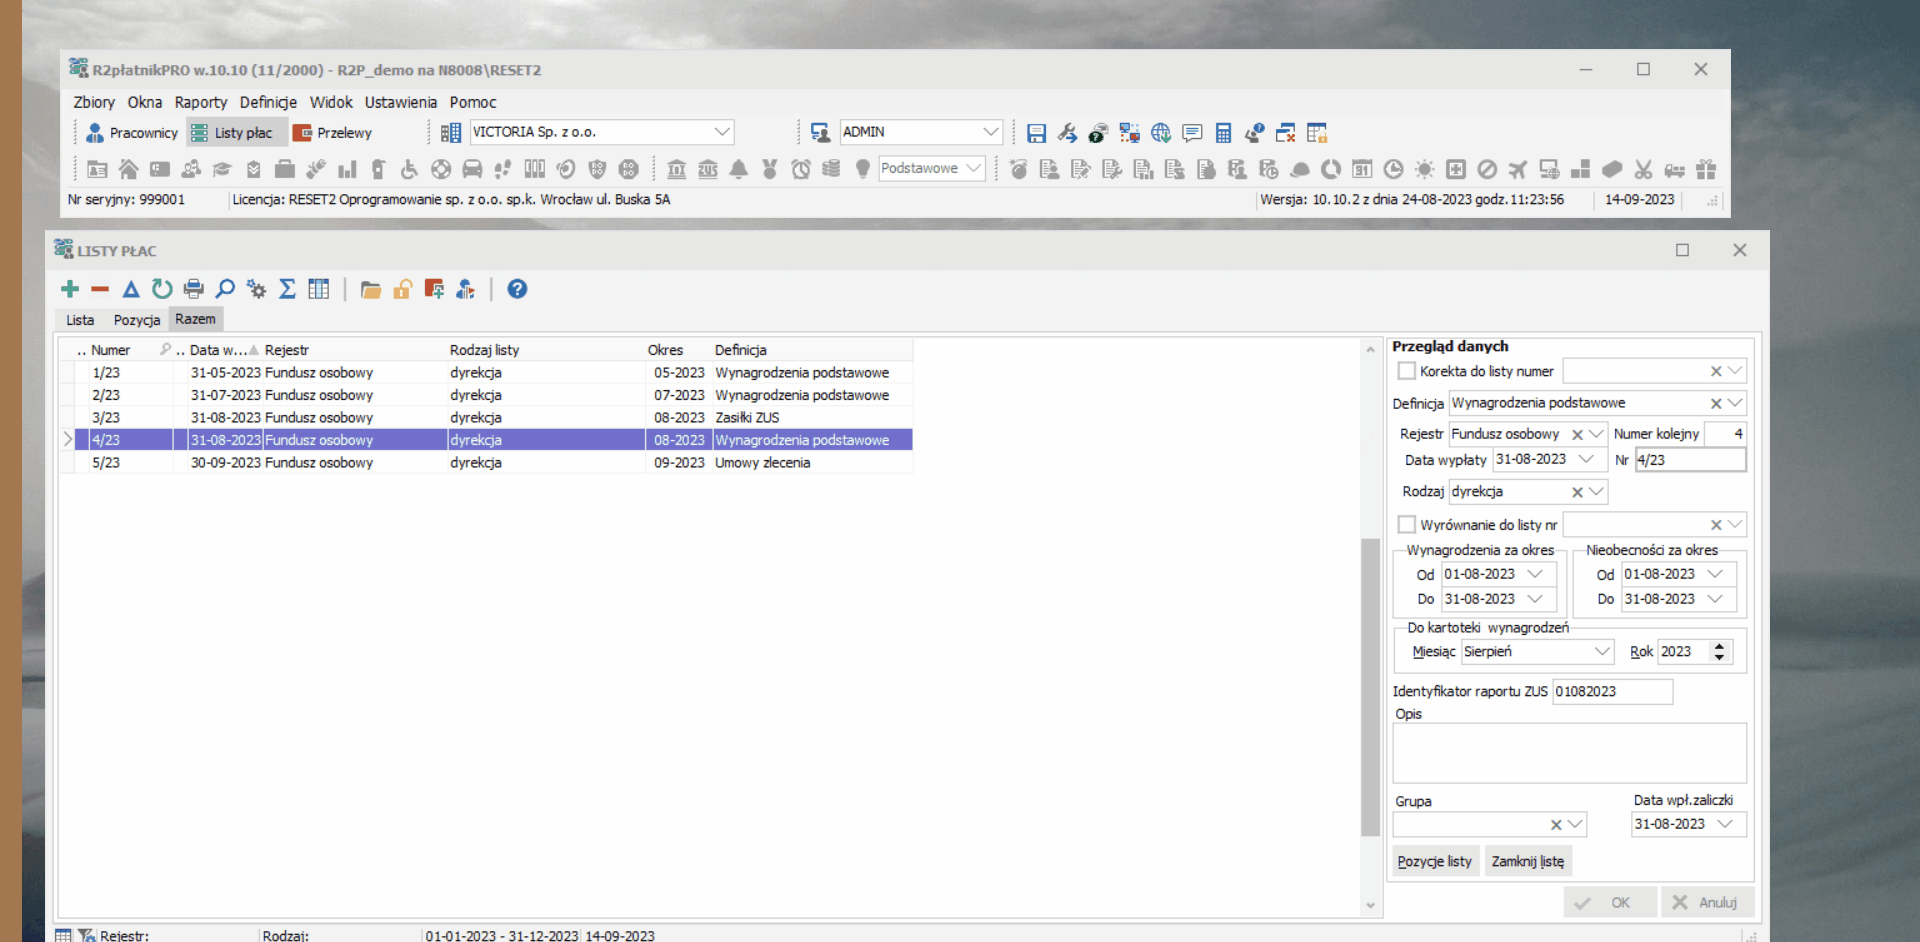Expand Rodzaj dyrekcja dropdown
Viewport: 1920px width, 942px height.
1596,492
